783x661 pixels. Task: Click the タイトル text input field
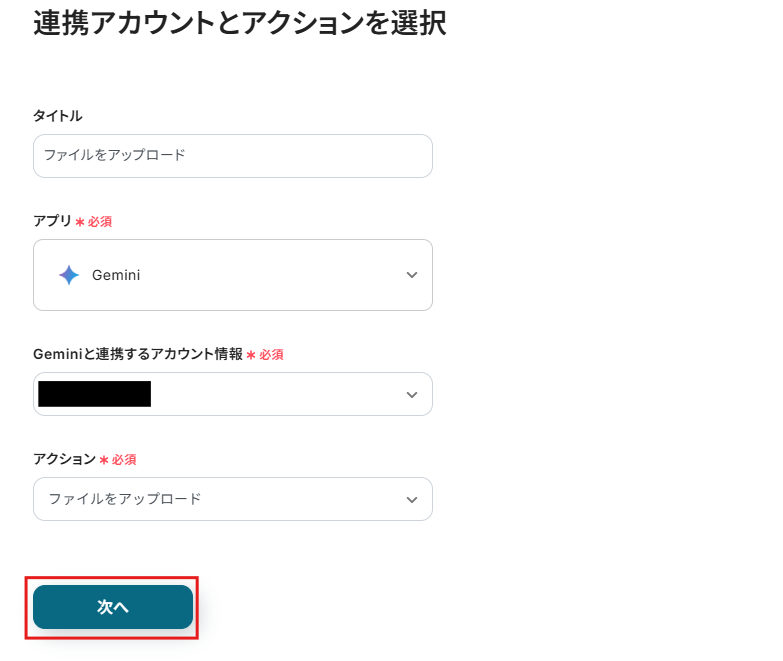tap(232, 156)
